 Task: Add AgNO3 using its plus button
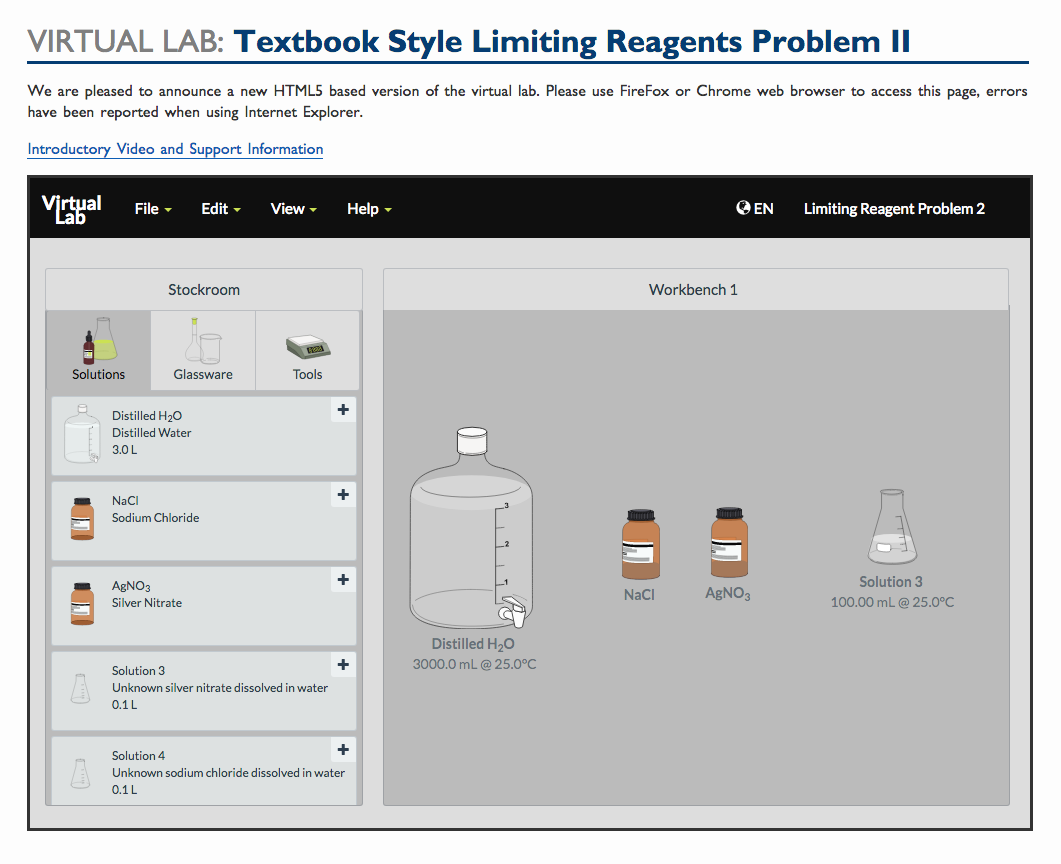pyautogui.click(x=343, y=580)
